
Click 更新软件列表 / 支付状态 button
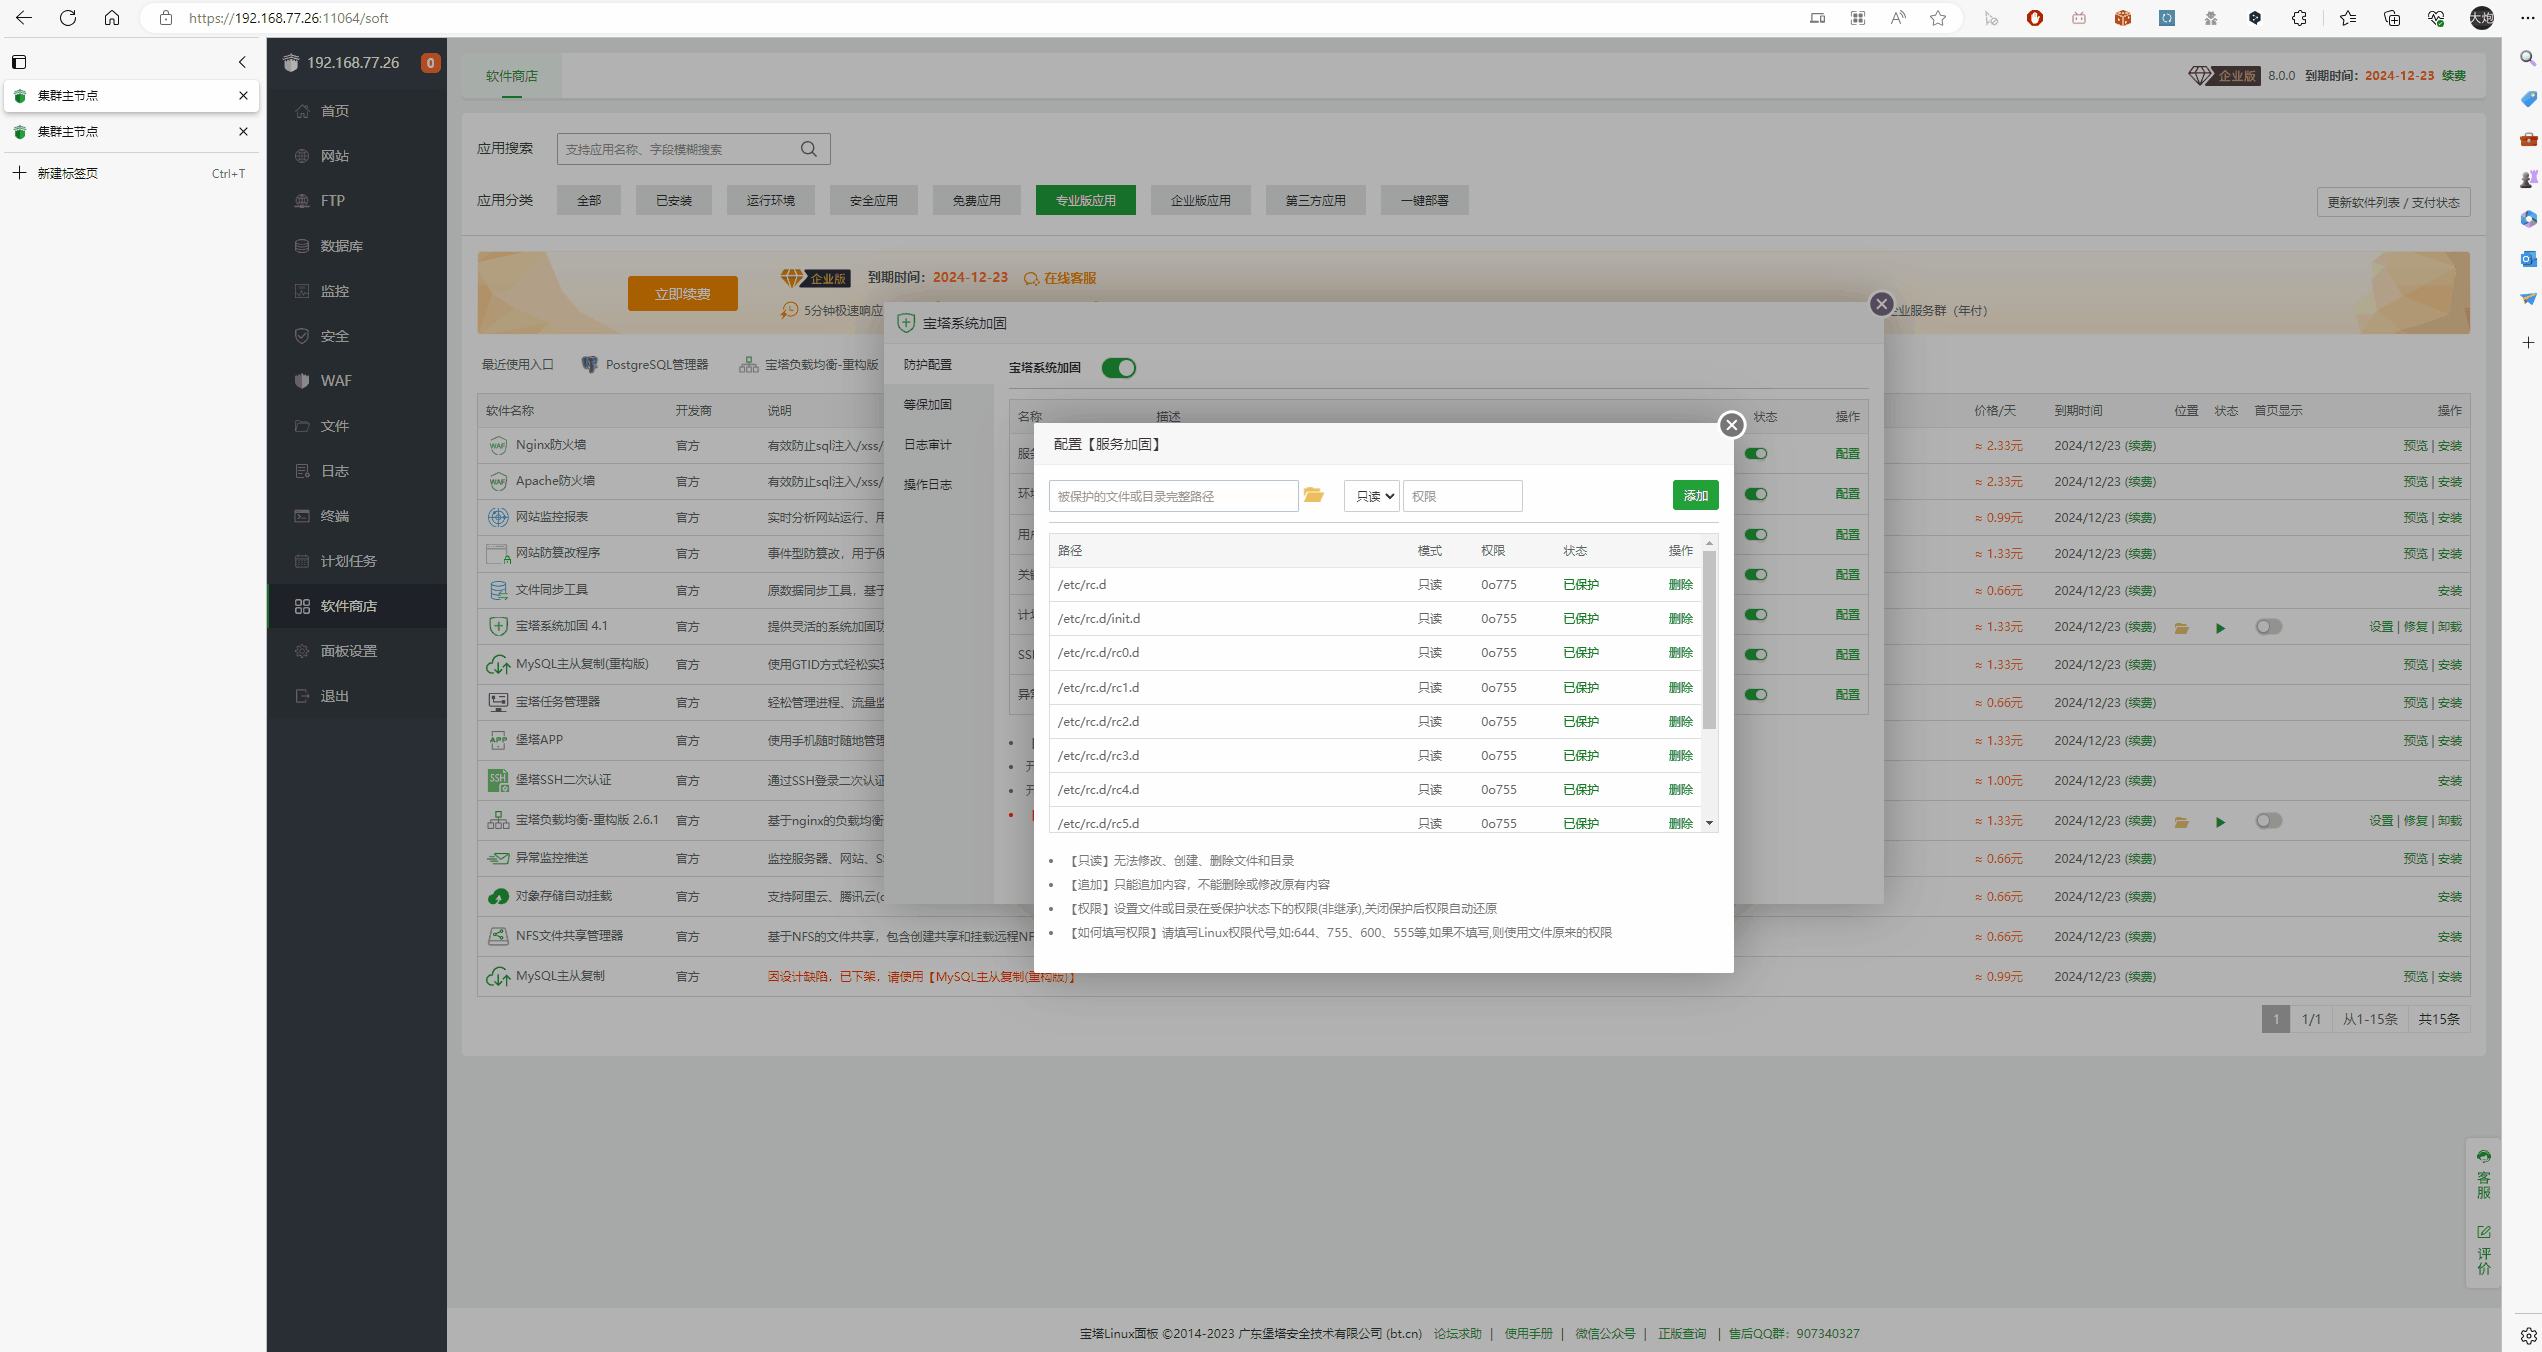pos(2393,202)
